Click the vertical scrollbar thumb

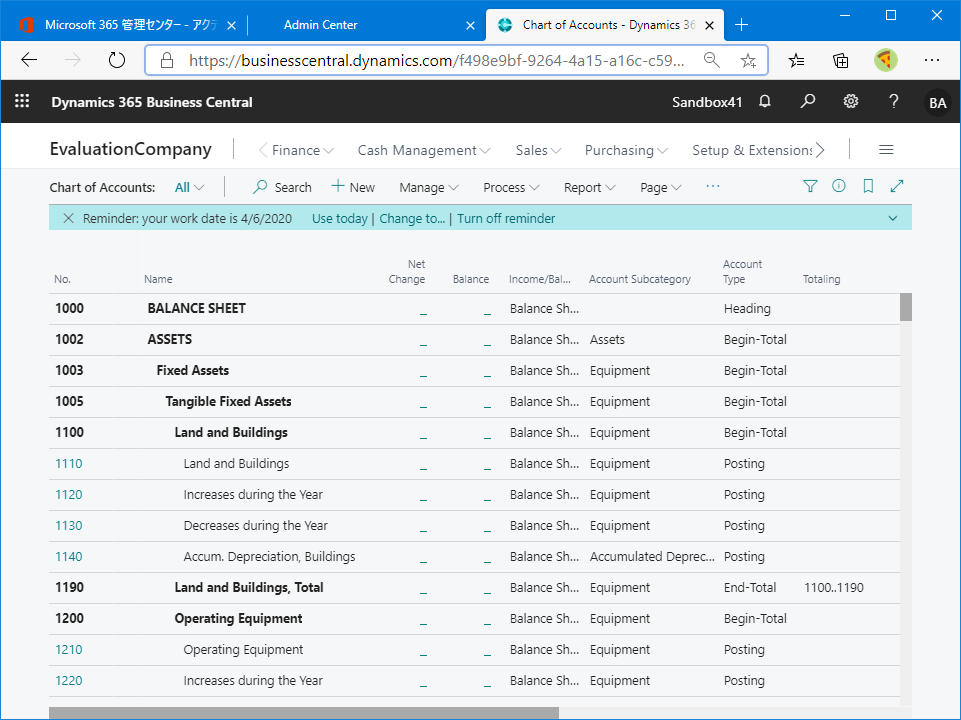pos(906,307)
